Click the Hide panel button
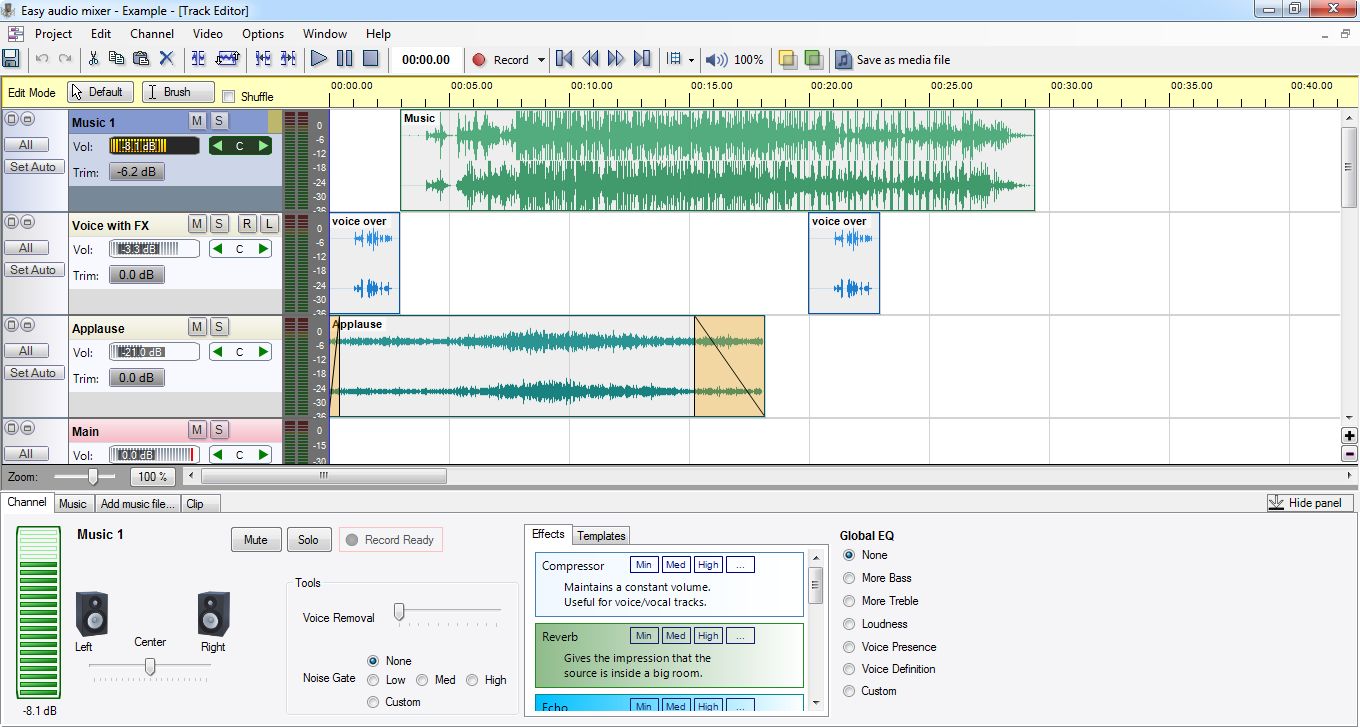 (x=1310, y=502)
